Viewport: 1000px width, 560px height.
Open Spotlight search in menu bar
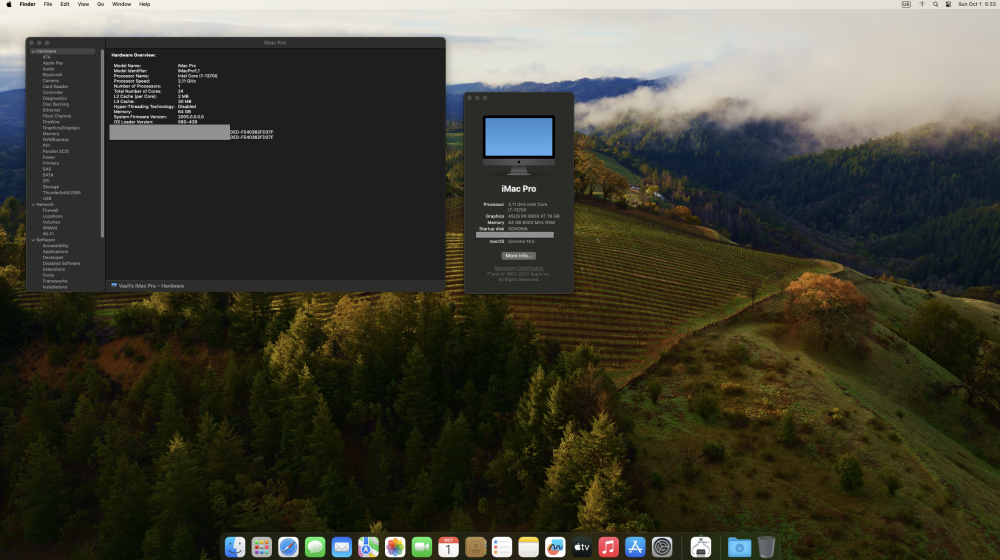tap(936, 4)
